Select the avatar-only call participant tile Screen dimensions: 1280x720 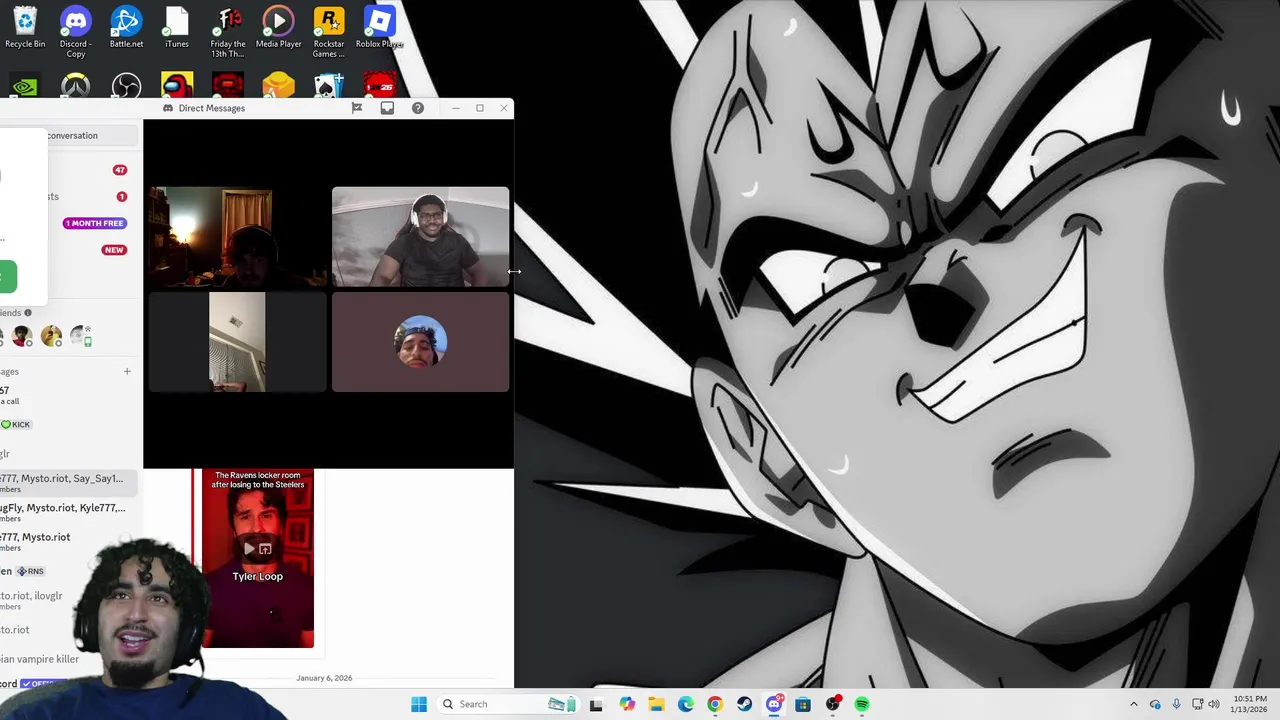coord(420,342)
